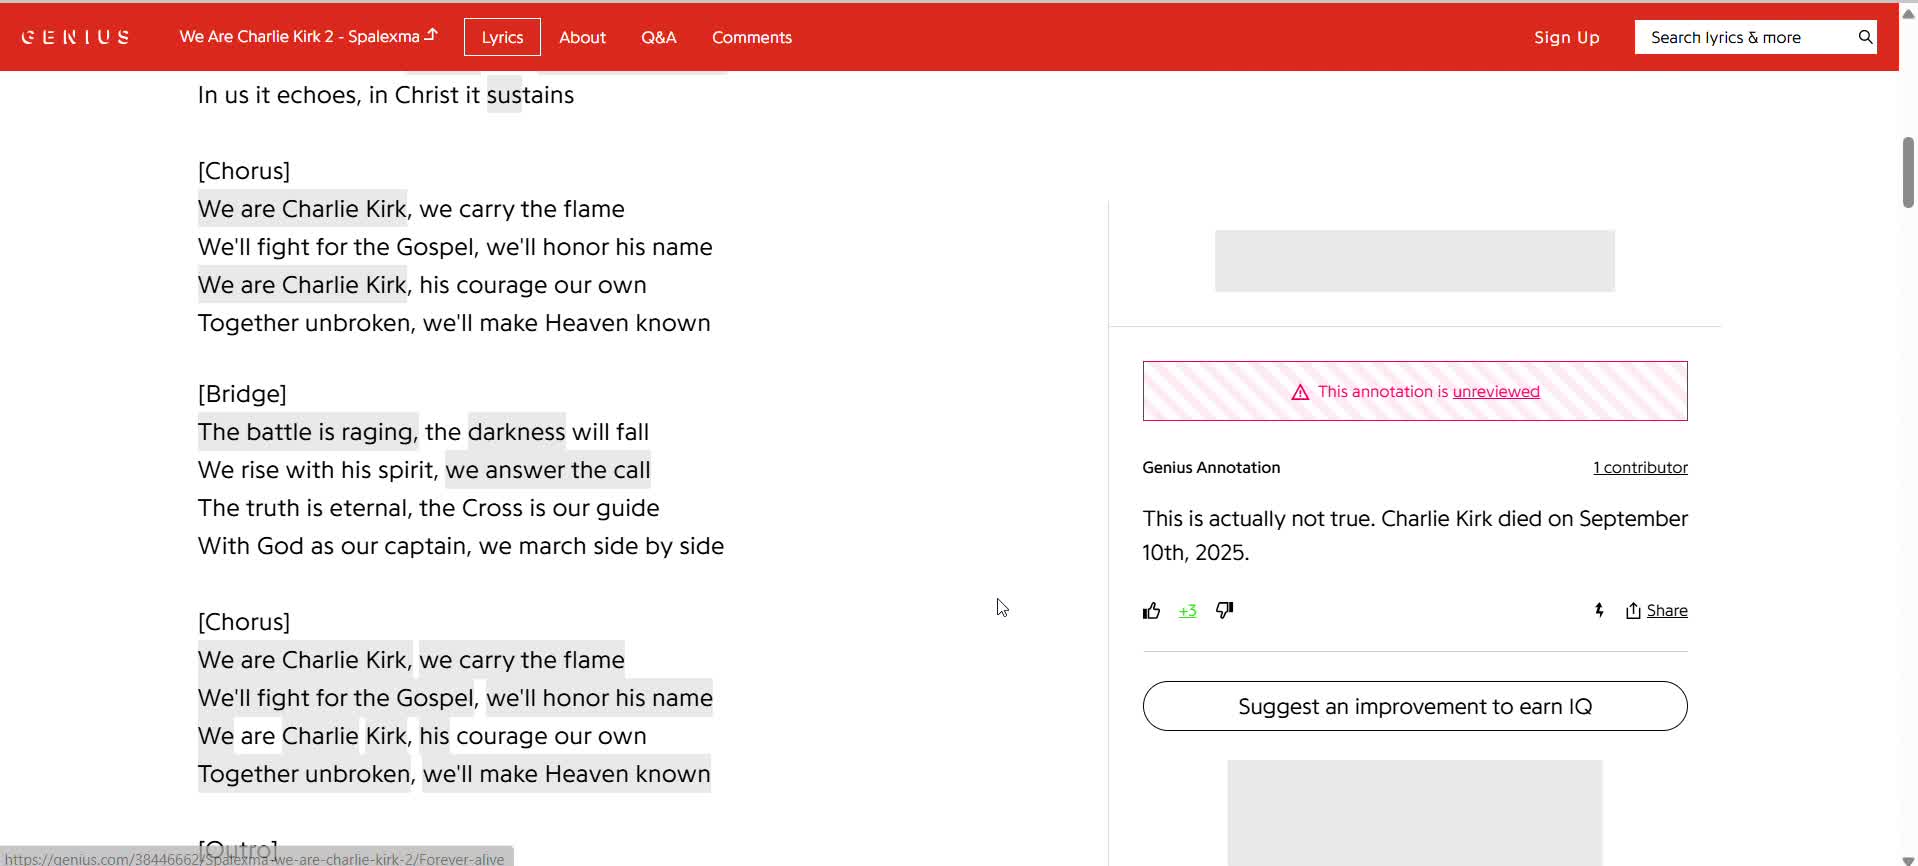This screenshot has height=866, width=1918.
Task: Downvote the annotation with thumbs down
Action: pos(1224,610)
